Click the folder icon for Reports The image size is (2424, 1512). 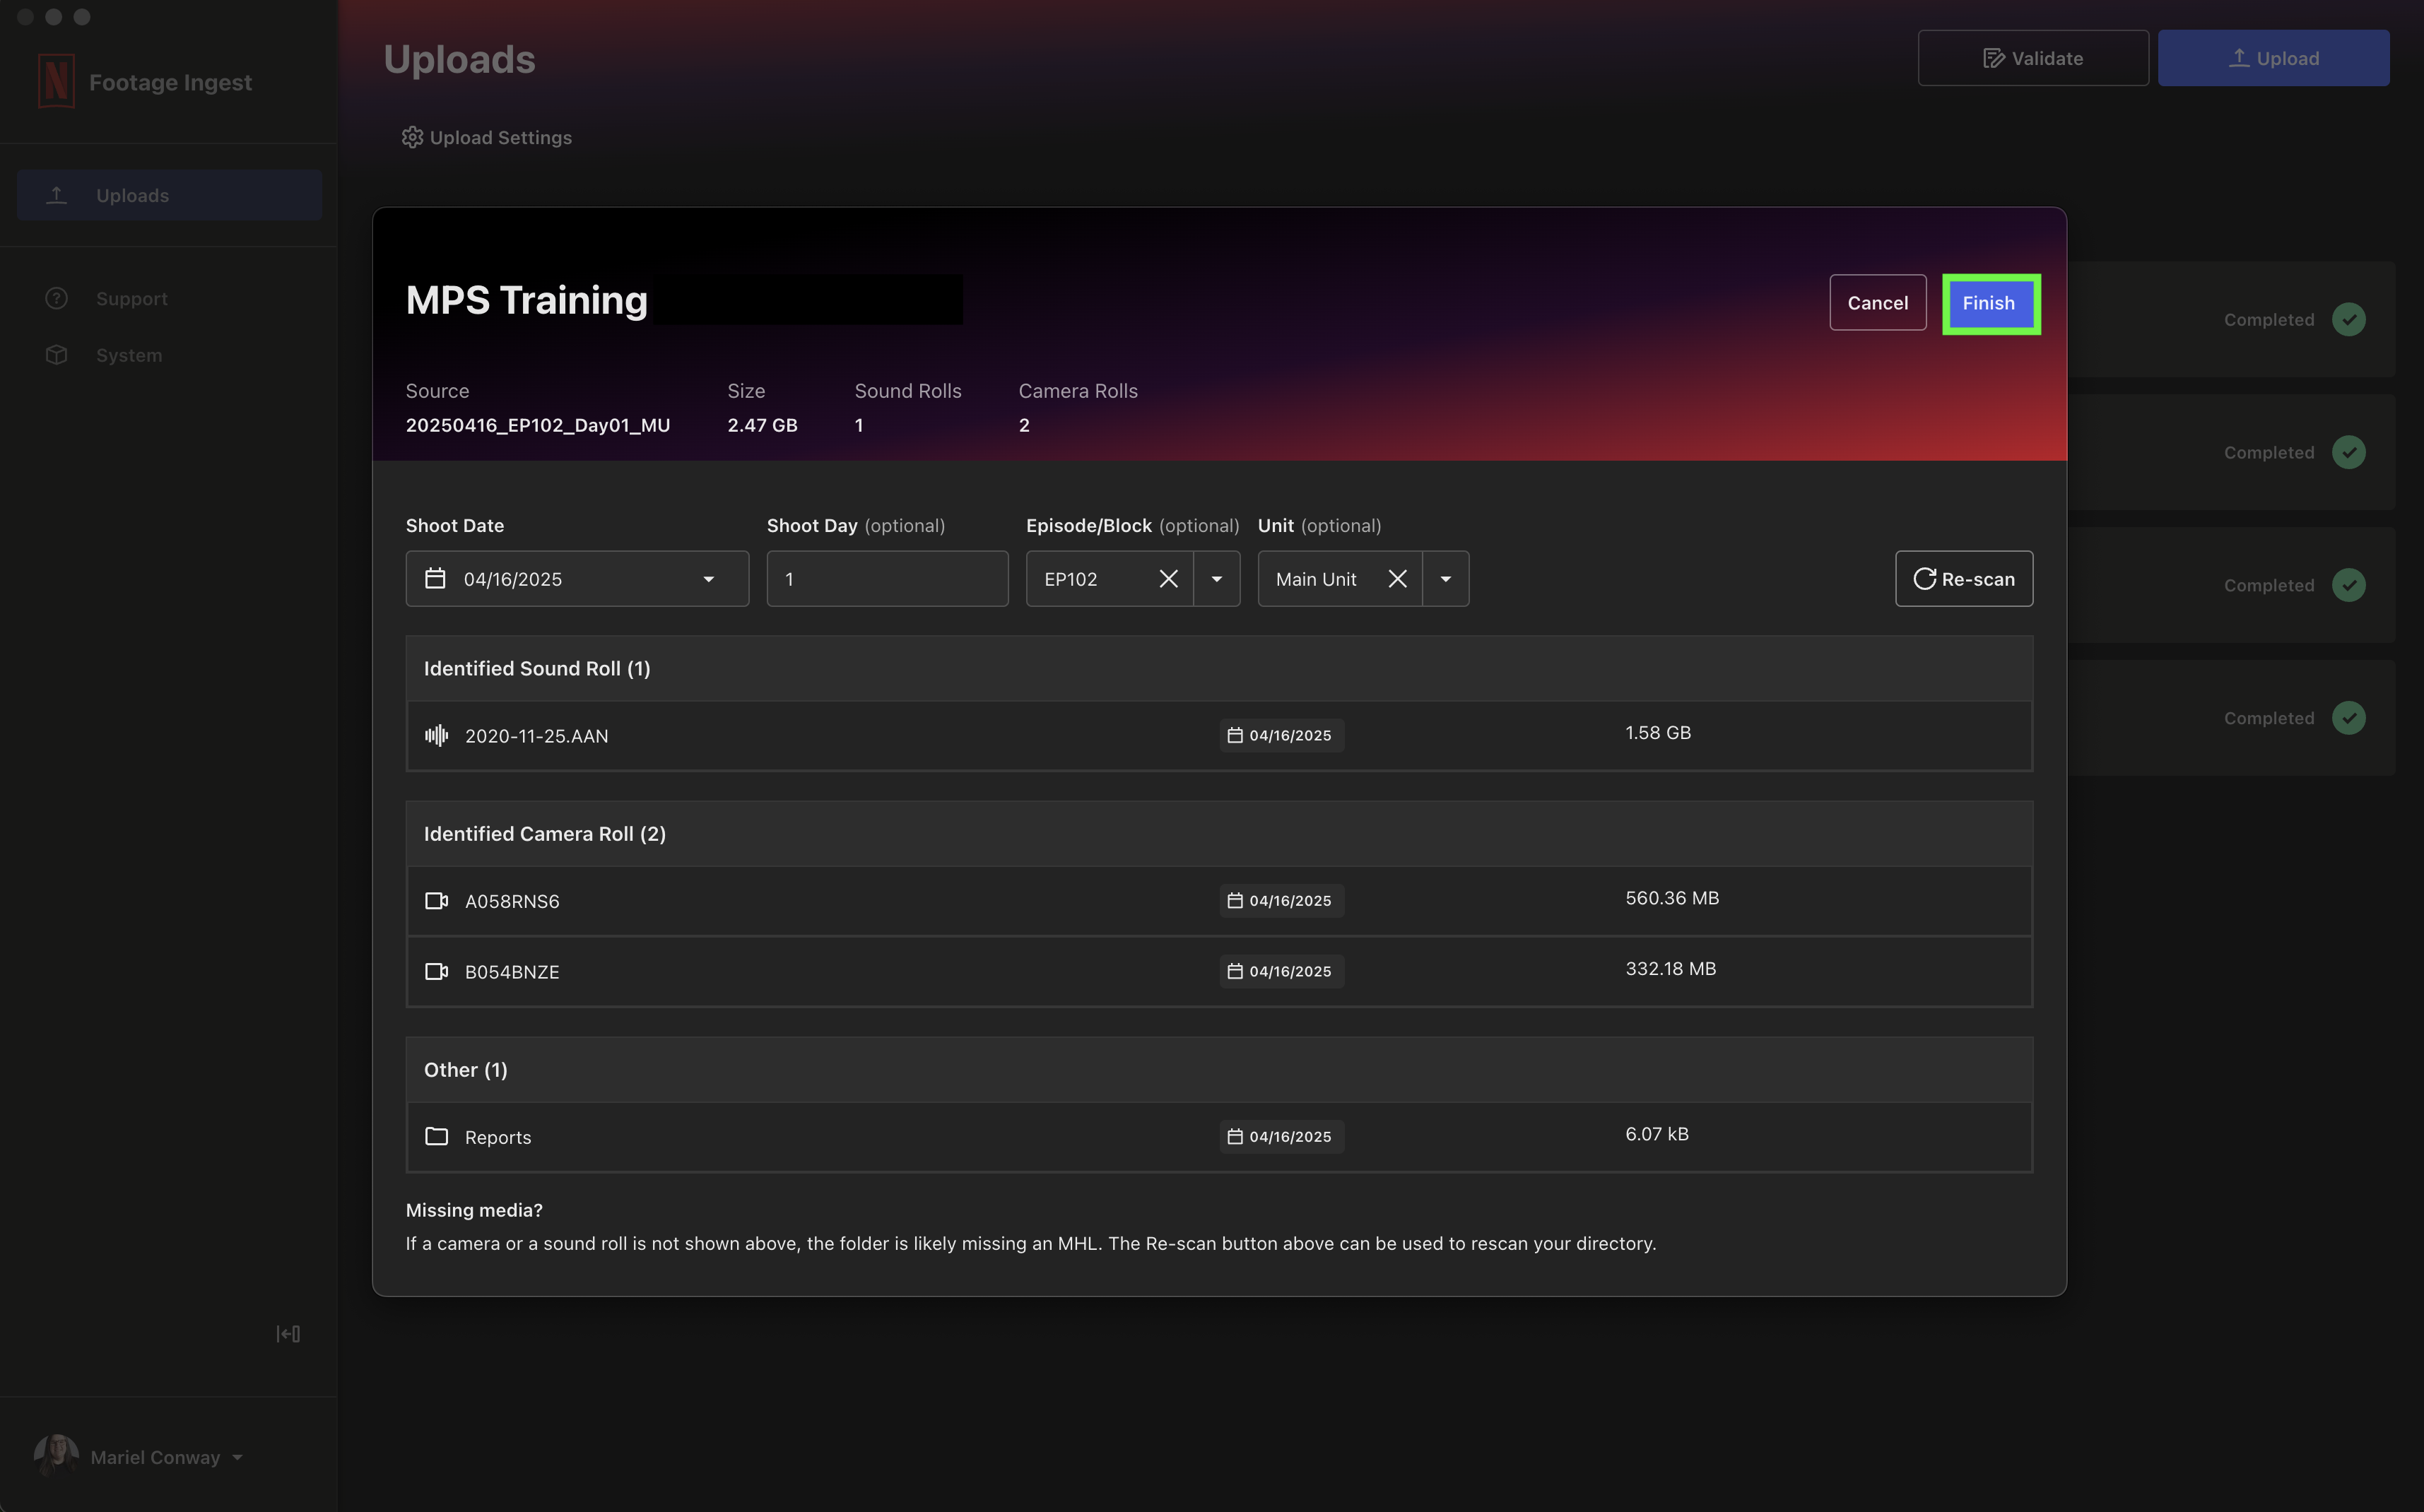tap(436, 1137)
